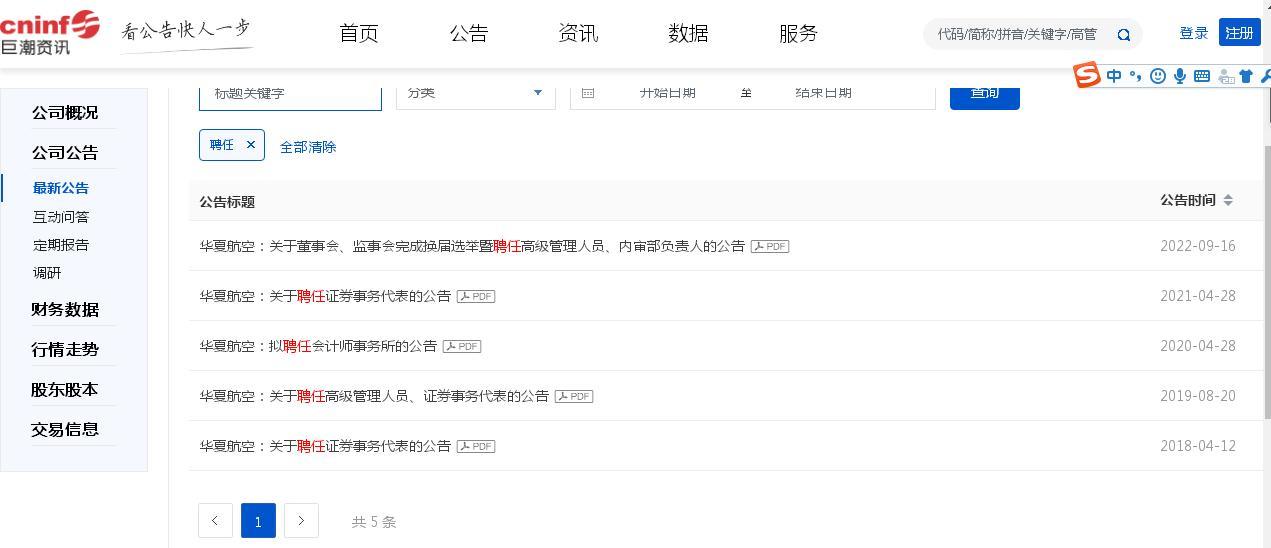Open 公告 in top navigation

468,33
